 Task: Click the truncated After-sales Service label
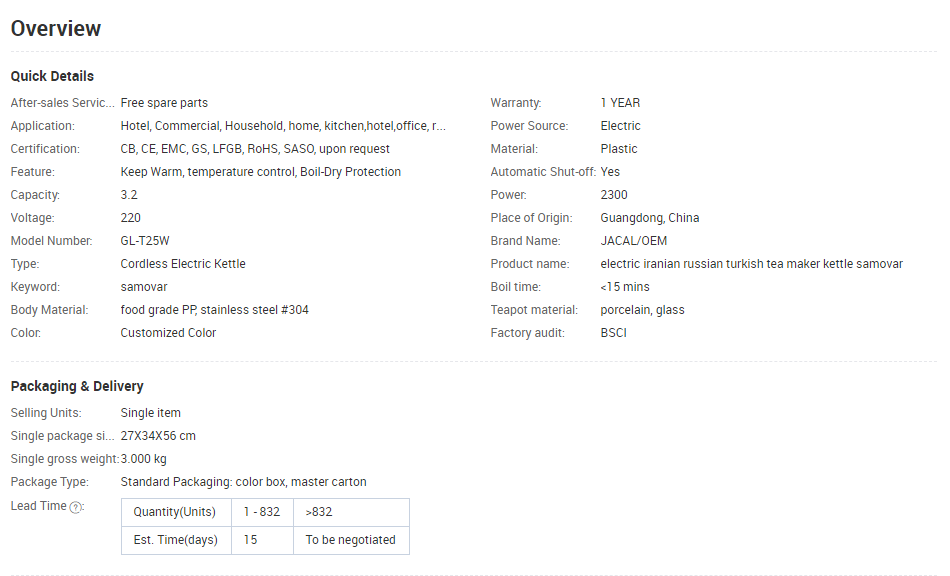click(62, 103)
